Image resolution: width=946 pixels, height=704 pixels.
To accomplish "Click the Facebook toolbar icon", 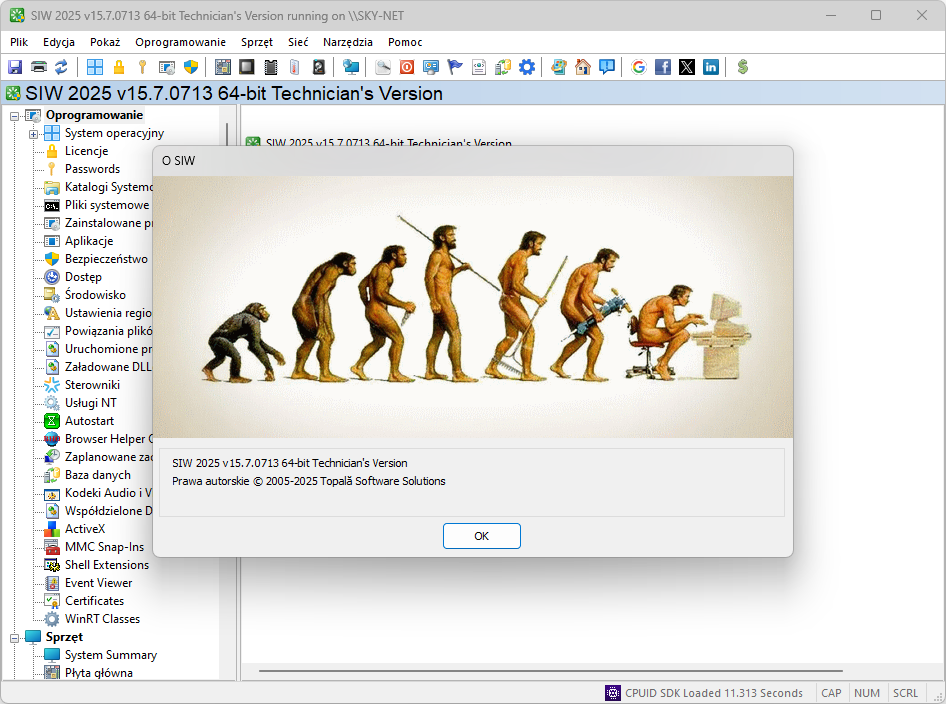I will 663,67.
